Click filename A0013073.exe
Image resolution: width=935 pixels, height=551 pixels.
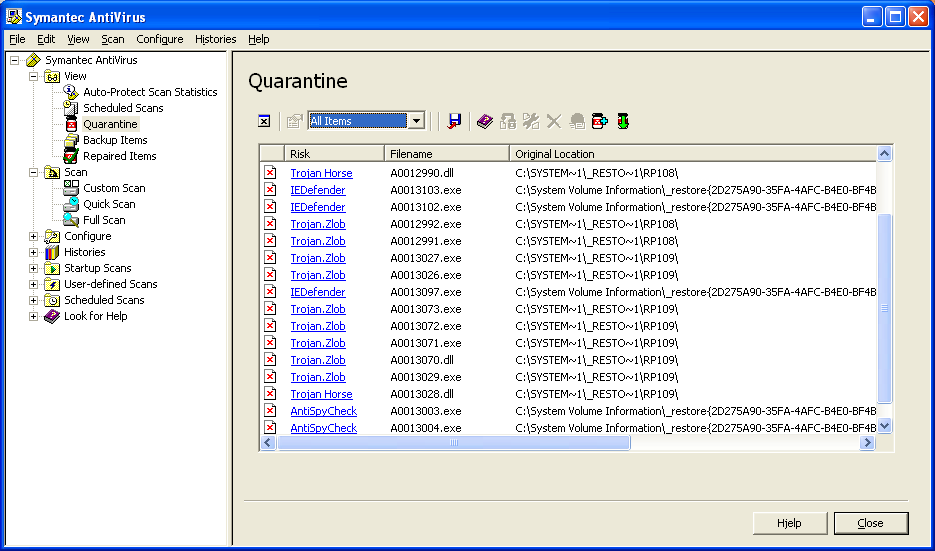426,309
